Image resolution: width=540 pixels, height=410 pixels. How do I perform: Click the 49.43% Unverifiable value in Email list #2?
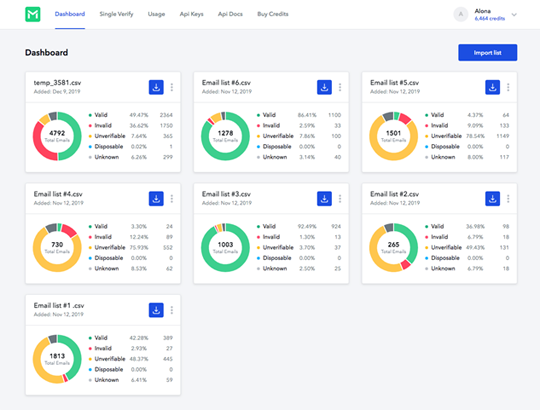(x=475, y=248)
